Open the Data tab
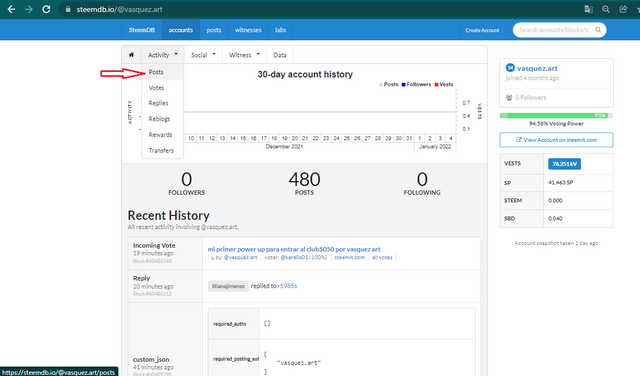 (x=280, y=55)
